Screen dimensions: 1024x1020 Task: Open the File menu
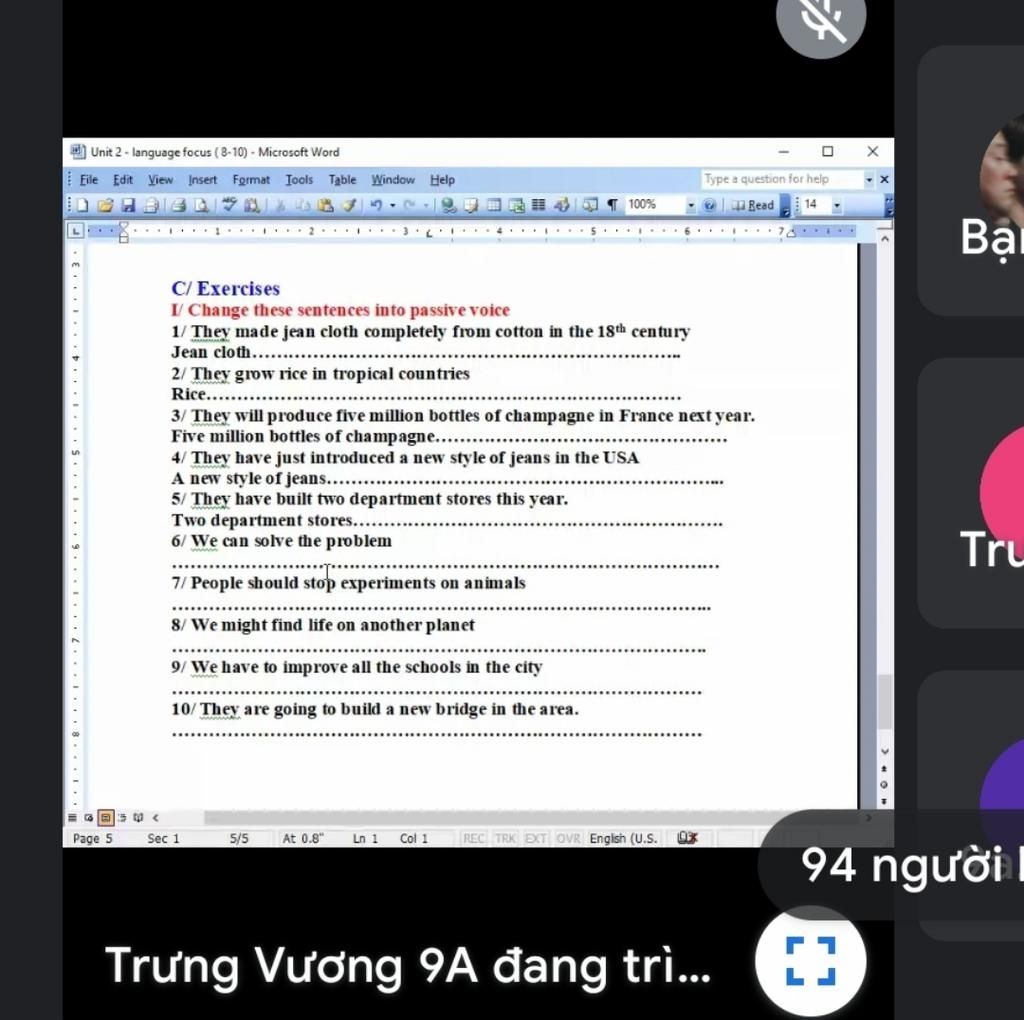click(89, 180)
